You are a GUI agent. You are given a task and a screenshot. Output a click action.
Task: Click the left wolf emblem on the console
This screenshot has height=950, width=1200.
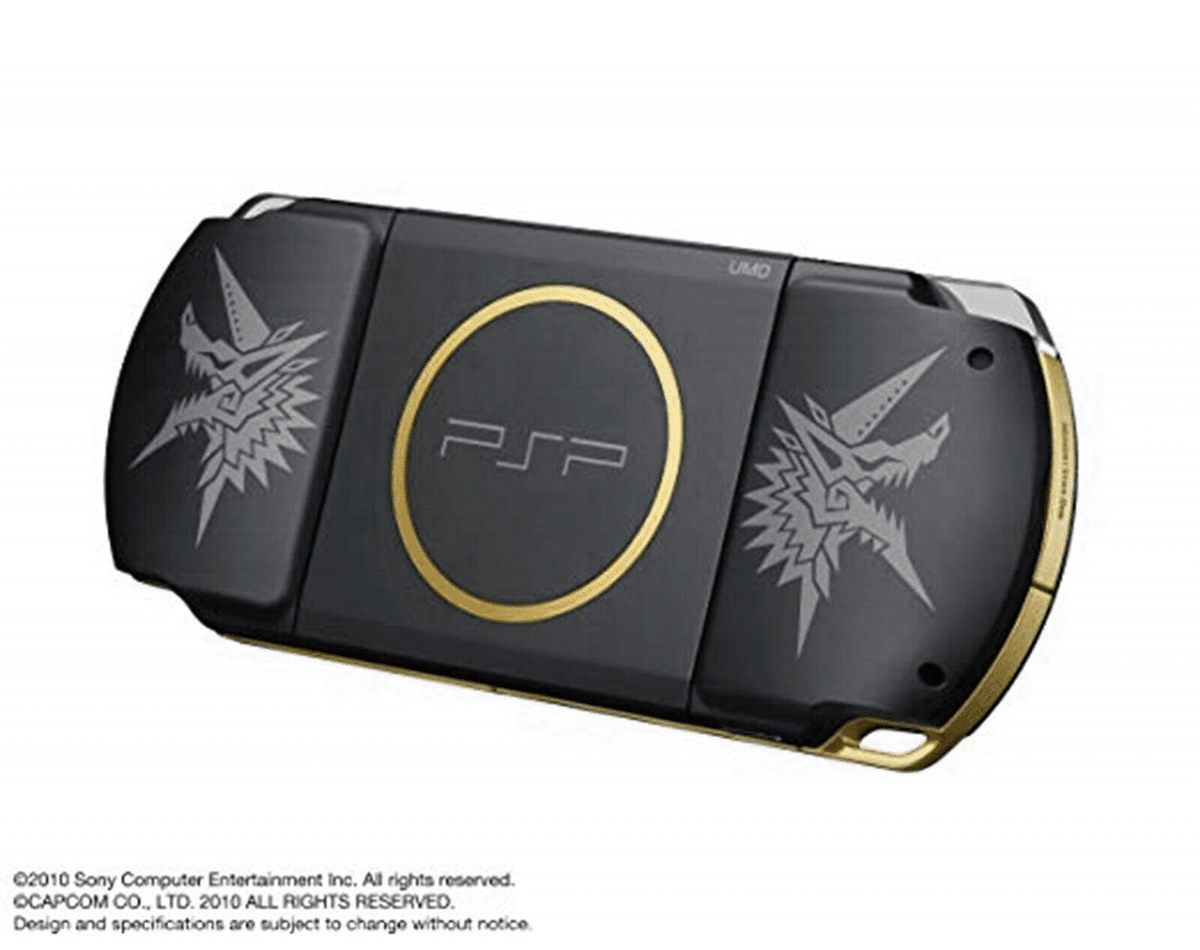[x=229, y=397]
